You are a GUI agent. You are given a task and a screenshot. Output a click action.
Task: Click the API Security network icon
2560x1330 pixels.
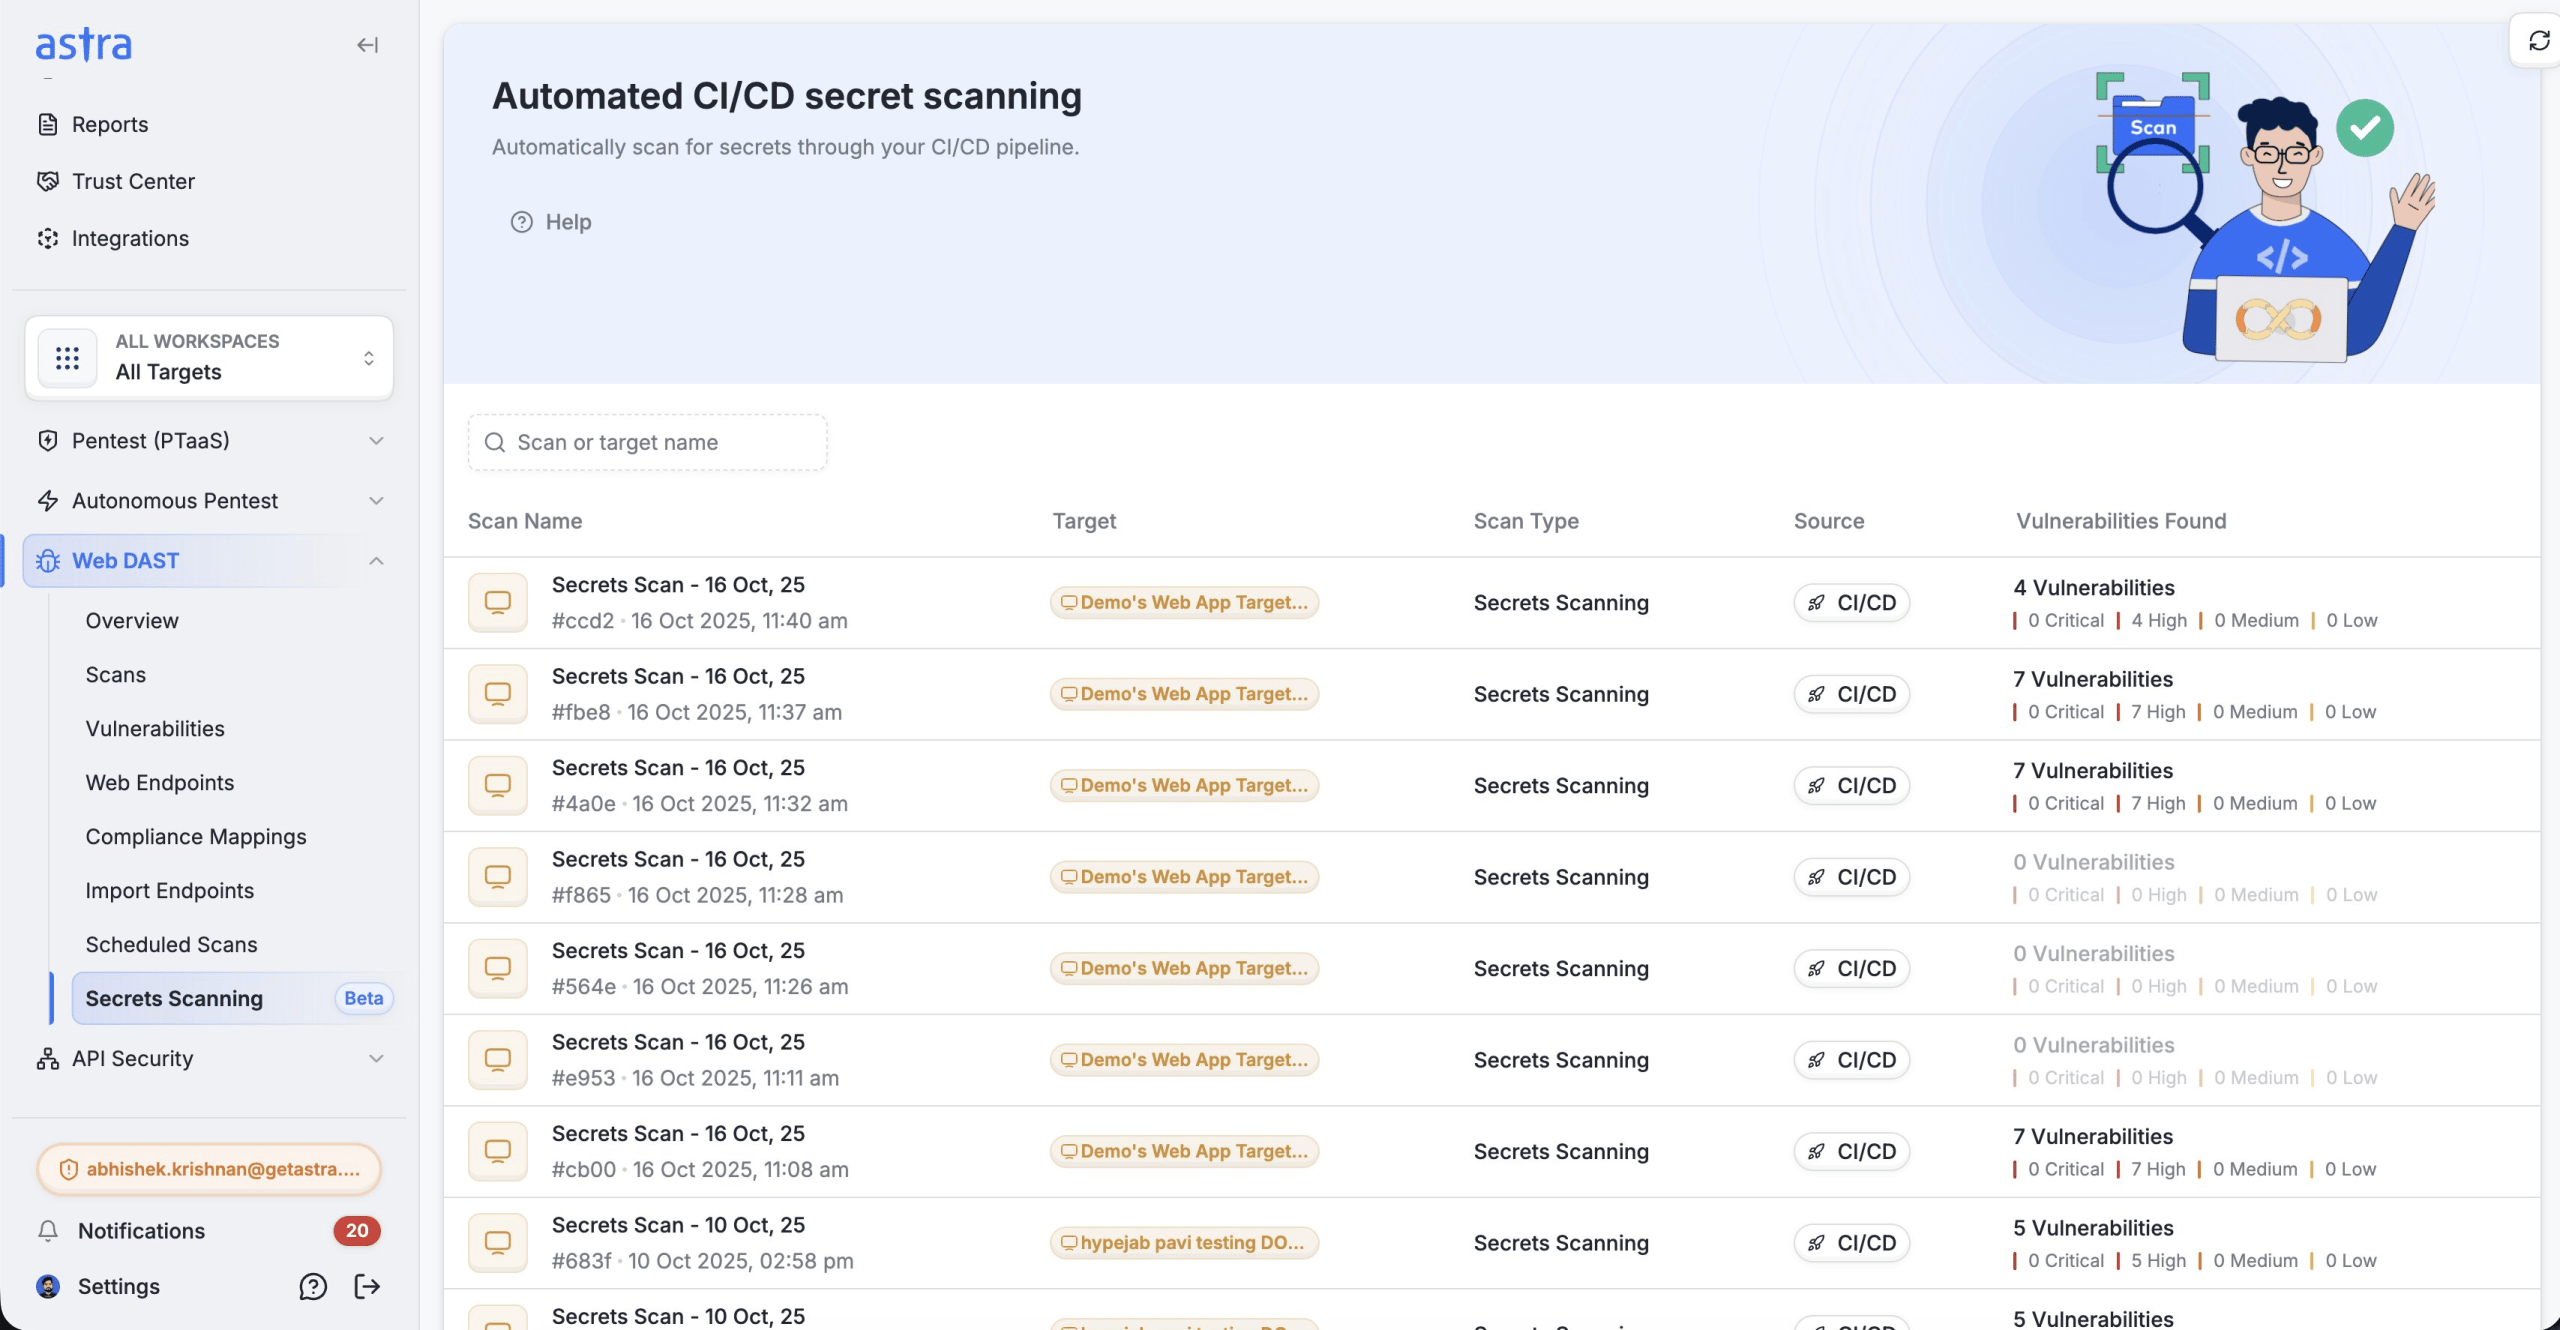click(48, 1059)
